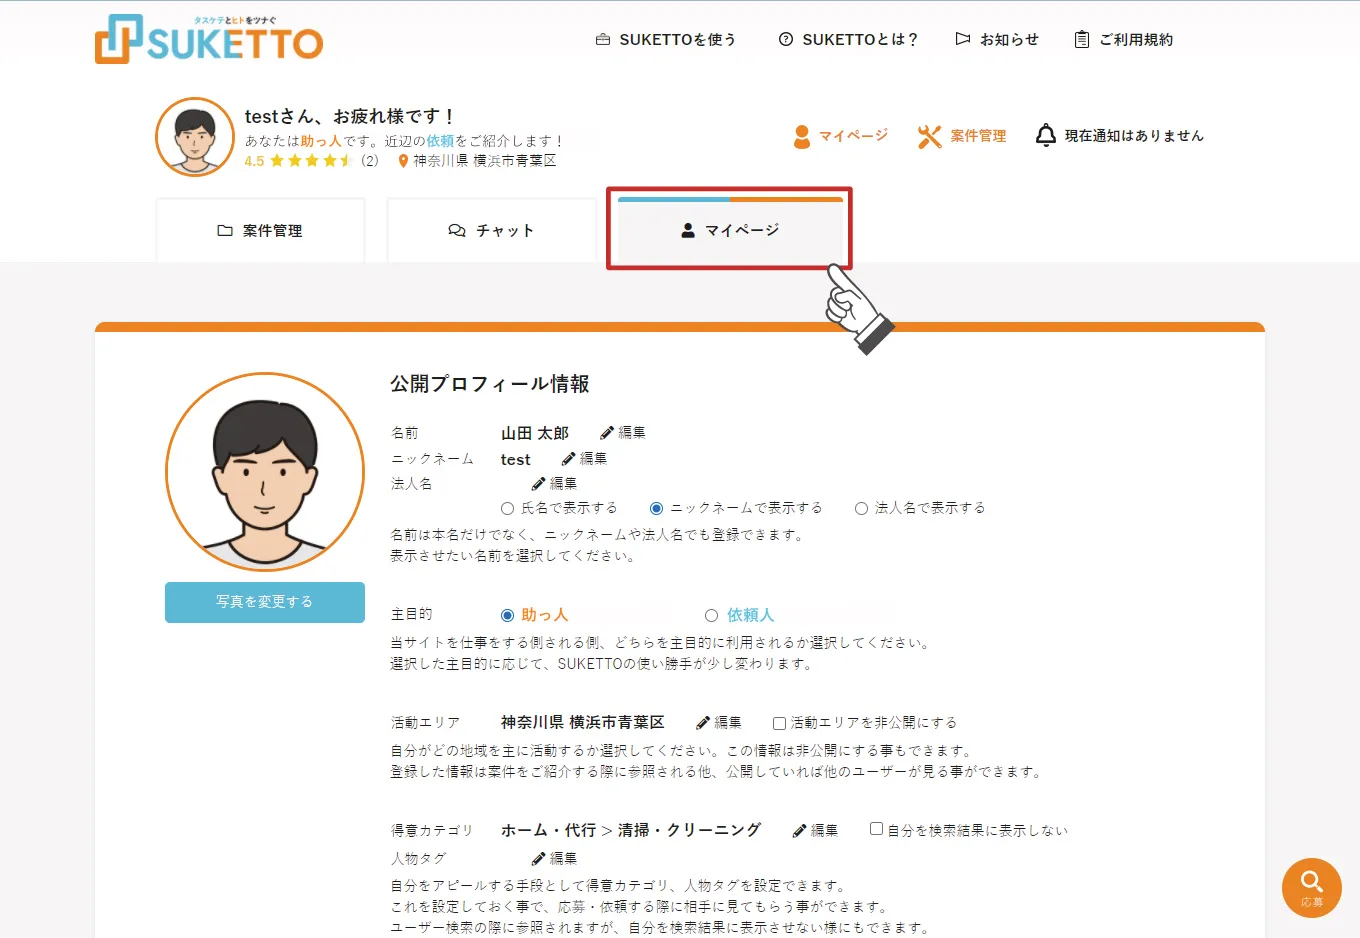Select 氏名で表示する radio button
The height and width of the screenshot is (938, 1360).
click(508, 508)
